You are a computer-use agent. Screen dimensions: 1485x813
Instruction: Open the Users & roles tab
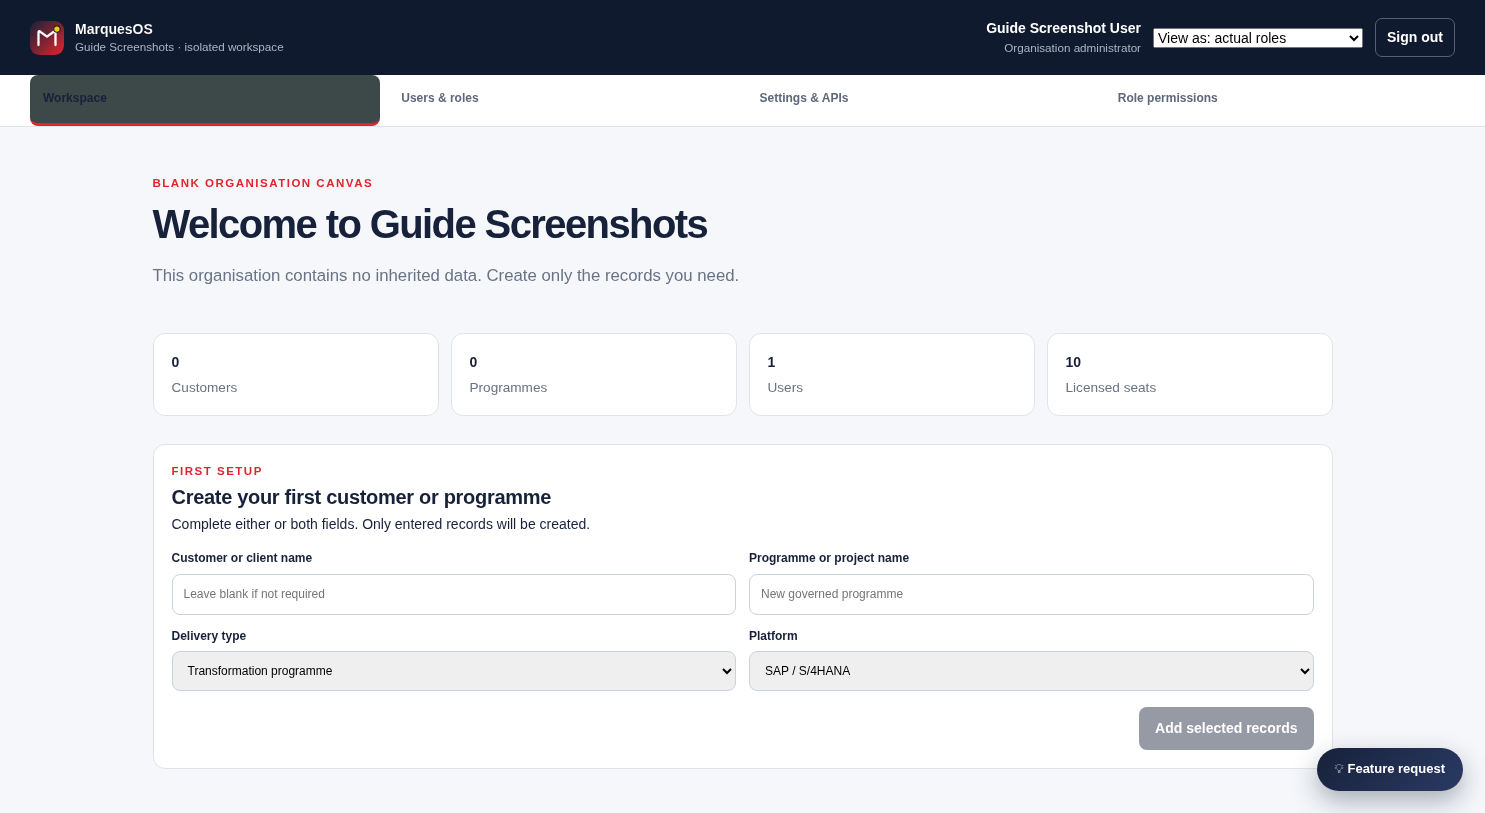pyautogui.click(x=563, y=98)
